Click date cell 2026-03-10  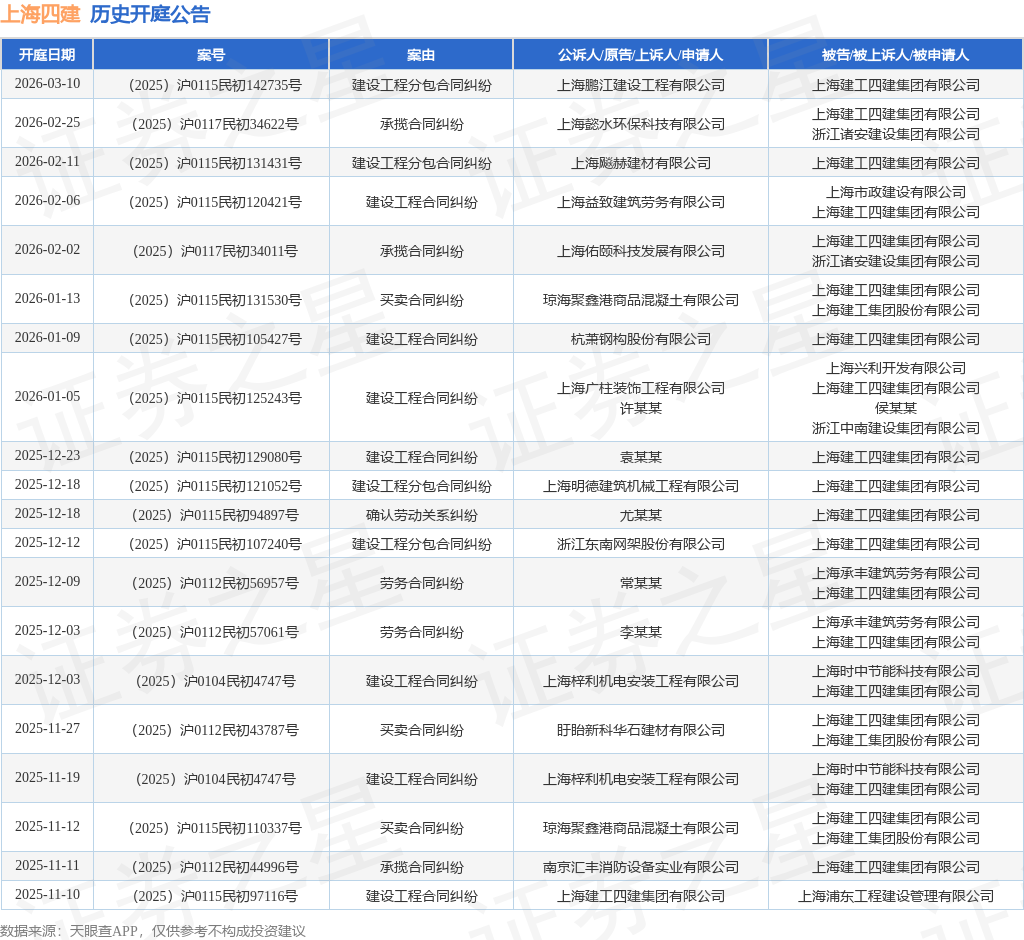[x=48, y=84]
